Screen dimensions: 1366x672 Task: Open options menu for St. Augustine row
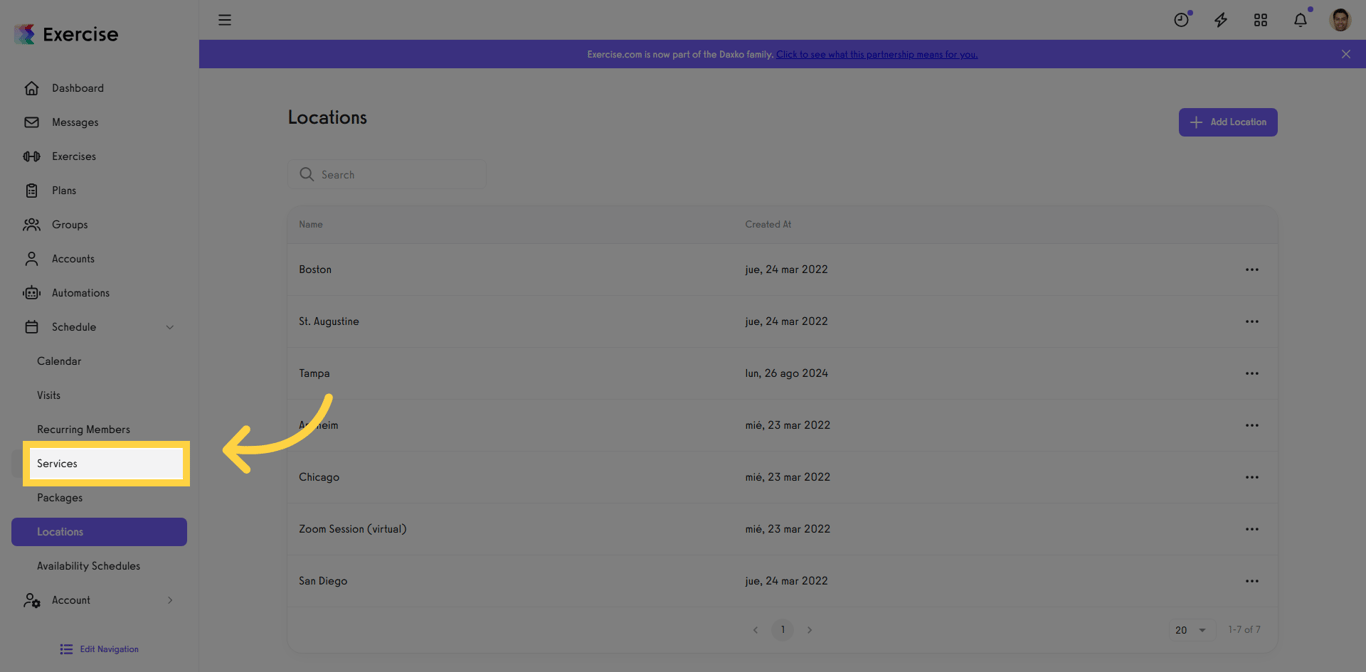[1252, 322]
